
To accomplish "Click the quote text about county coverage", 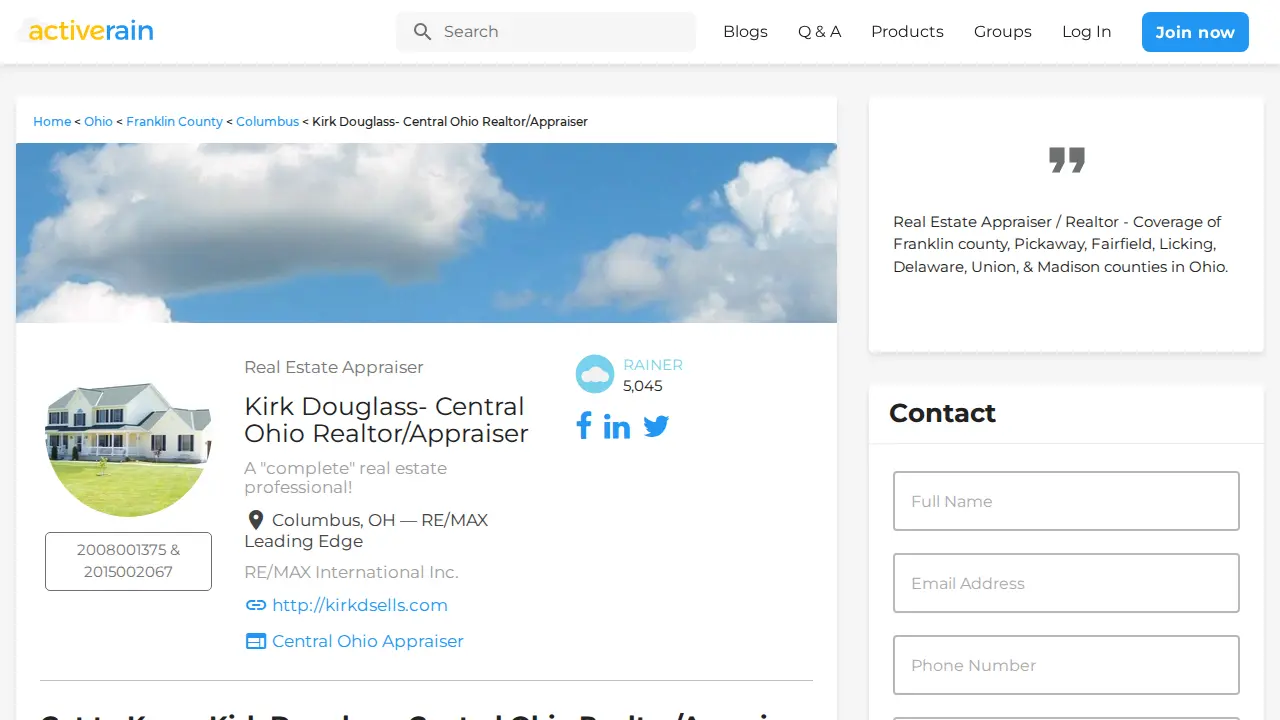I will coord(1060,244).
